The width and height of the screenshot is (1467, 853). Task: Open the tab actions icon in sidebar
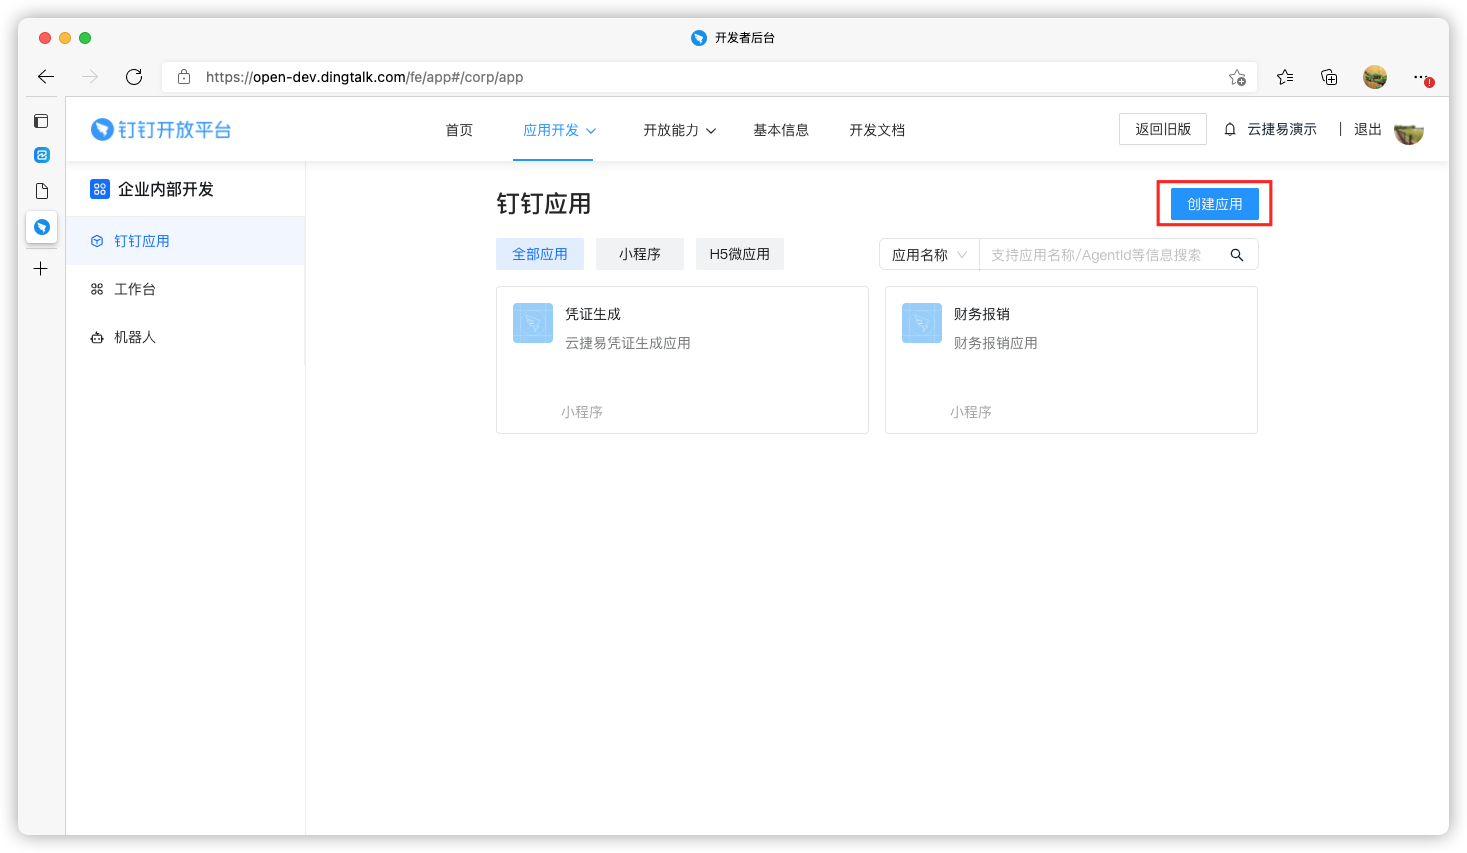pos(41,121)
